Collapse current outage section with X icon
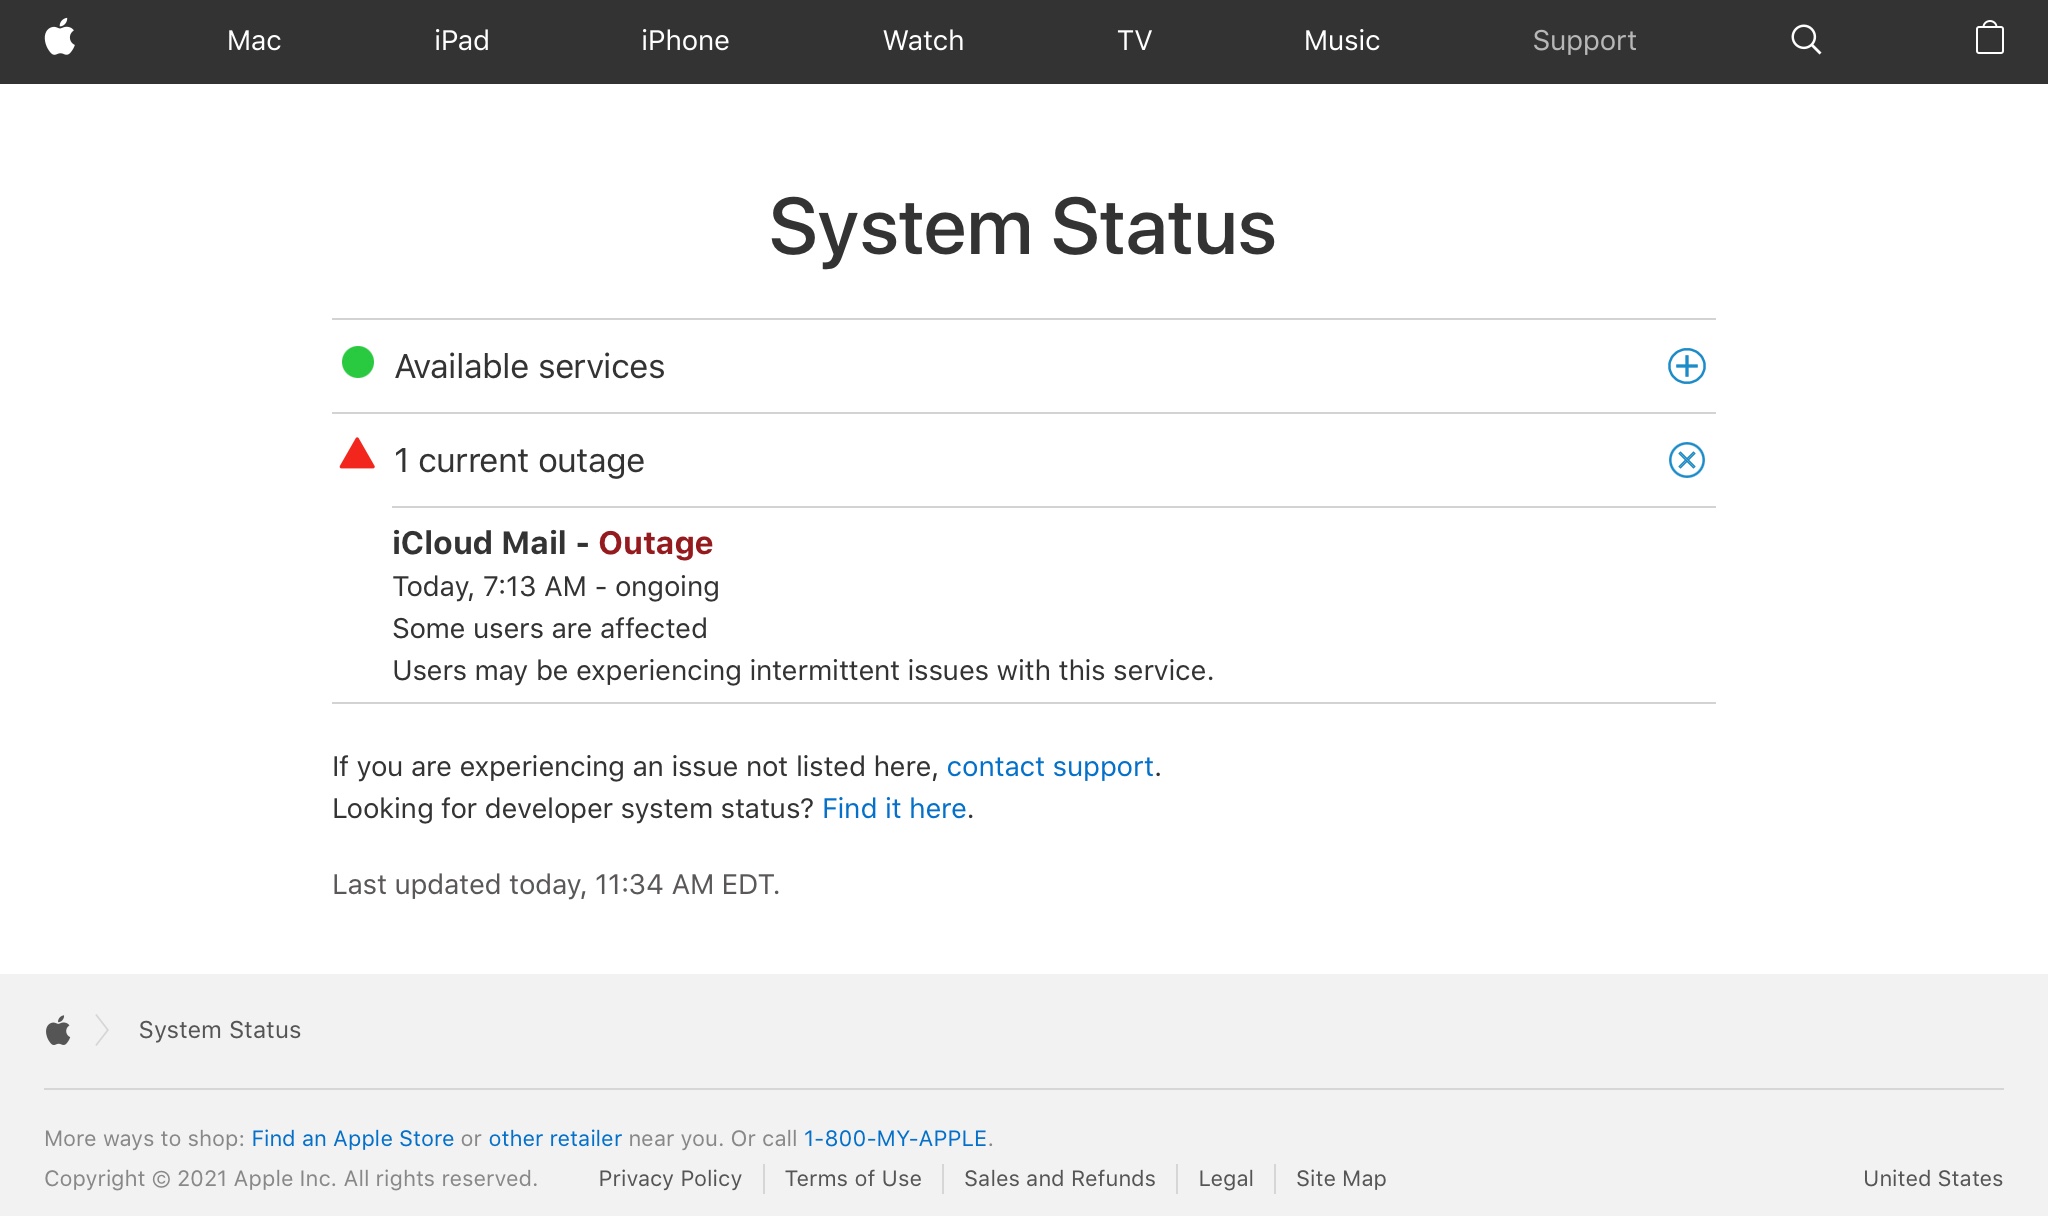 (1686, 460)
